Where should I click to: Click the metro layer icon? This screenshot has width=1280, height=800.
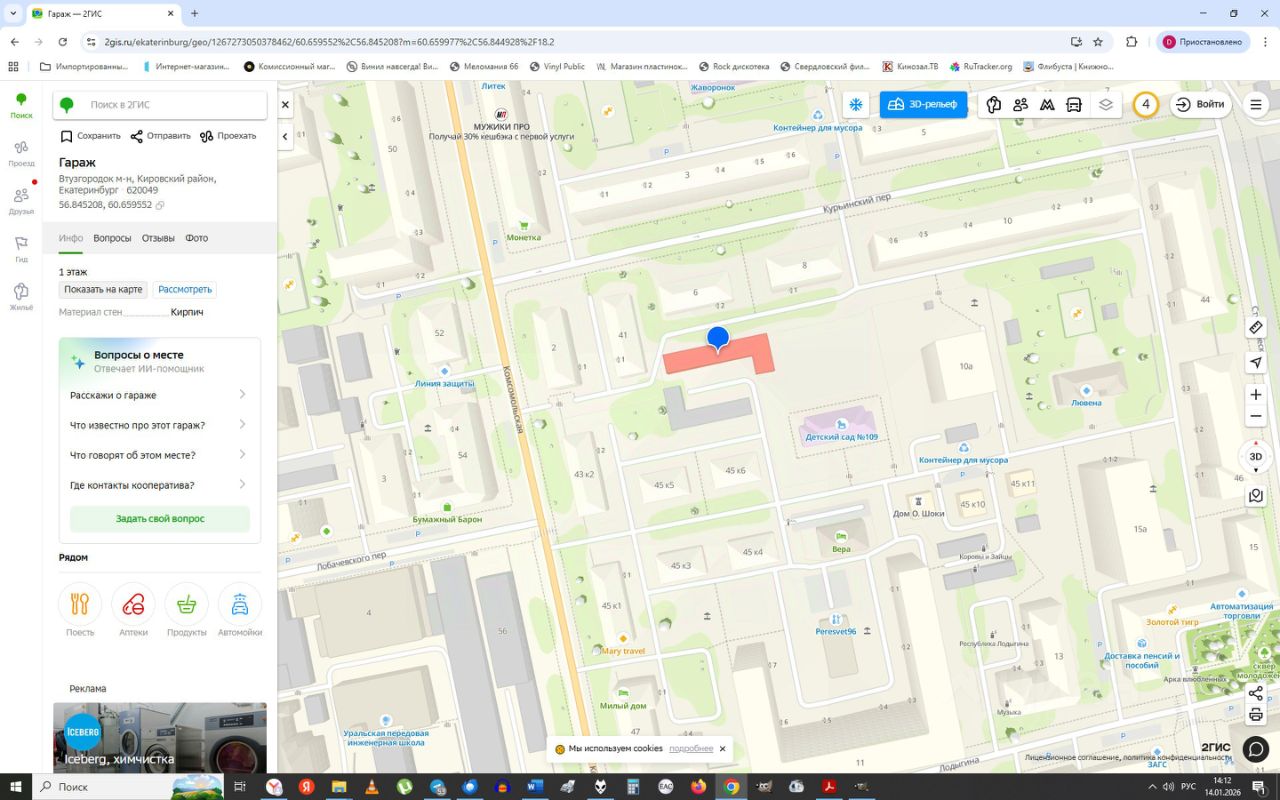pos(1047,105)
